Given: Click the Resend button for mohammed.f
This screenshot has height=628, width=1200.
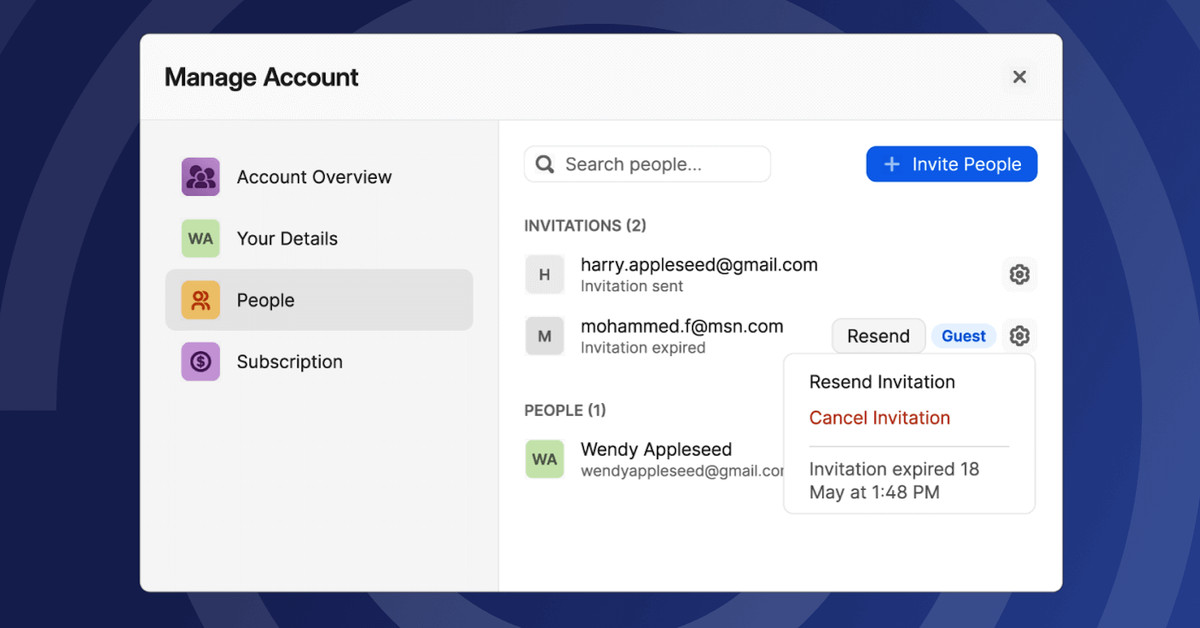Looking at the screenshot, I should [x=878, y=336].
